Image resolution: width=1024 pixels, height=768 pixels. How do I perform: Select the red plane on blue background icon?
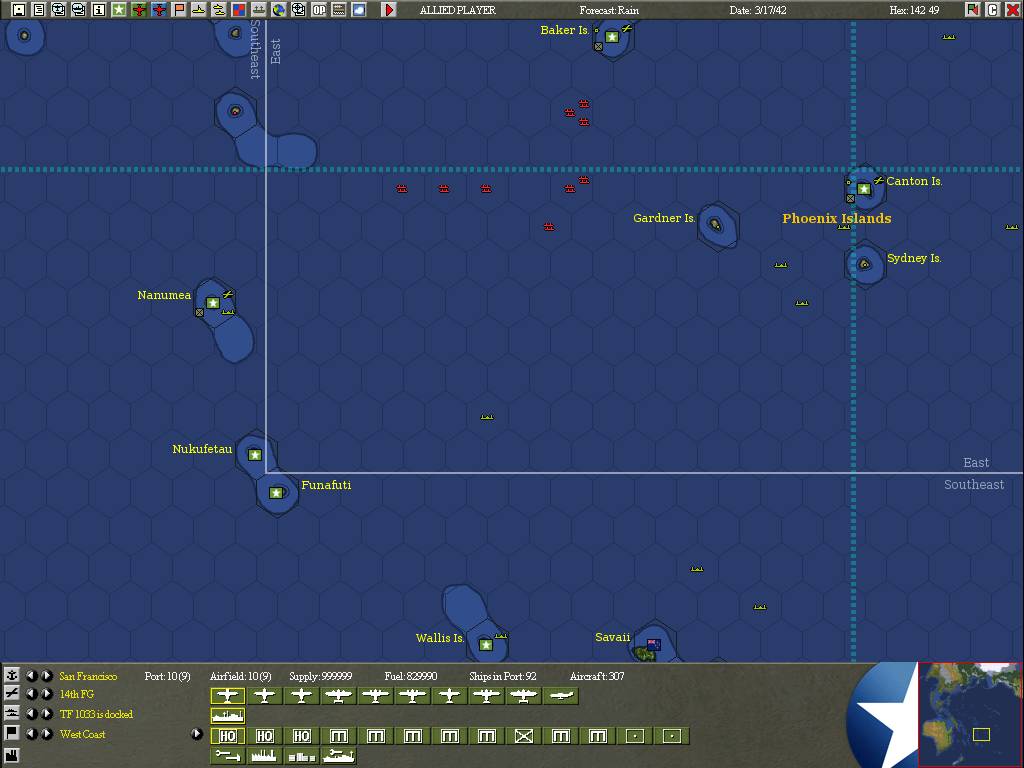click(159, 10)
